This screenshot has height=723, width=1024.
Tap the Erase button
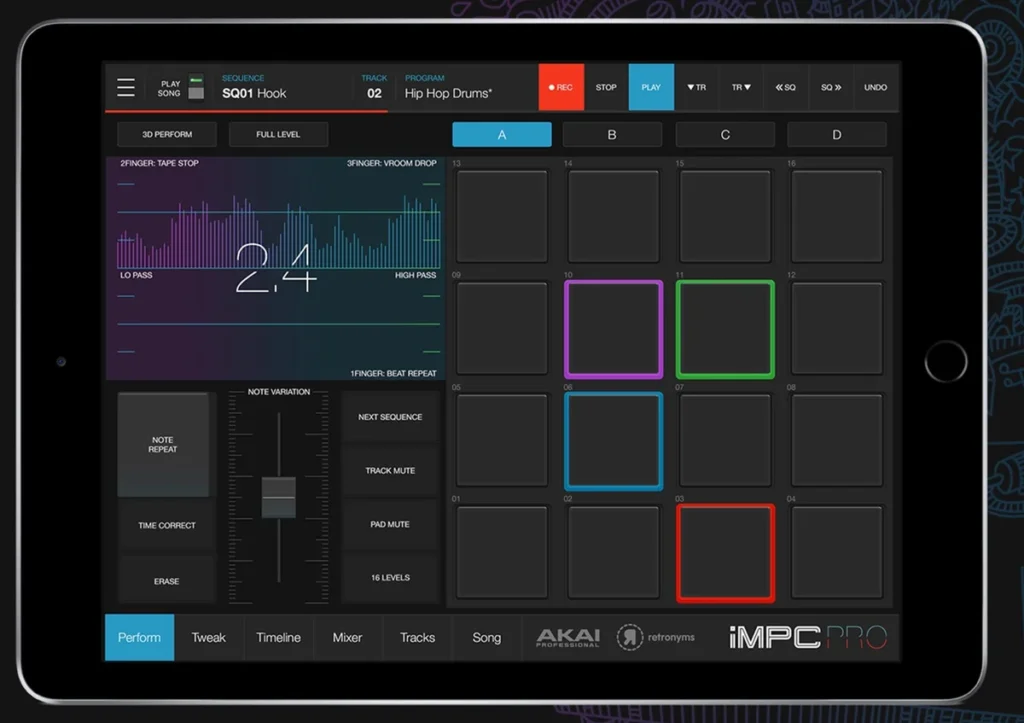[x=167, y=581]
